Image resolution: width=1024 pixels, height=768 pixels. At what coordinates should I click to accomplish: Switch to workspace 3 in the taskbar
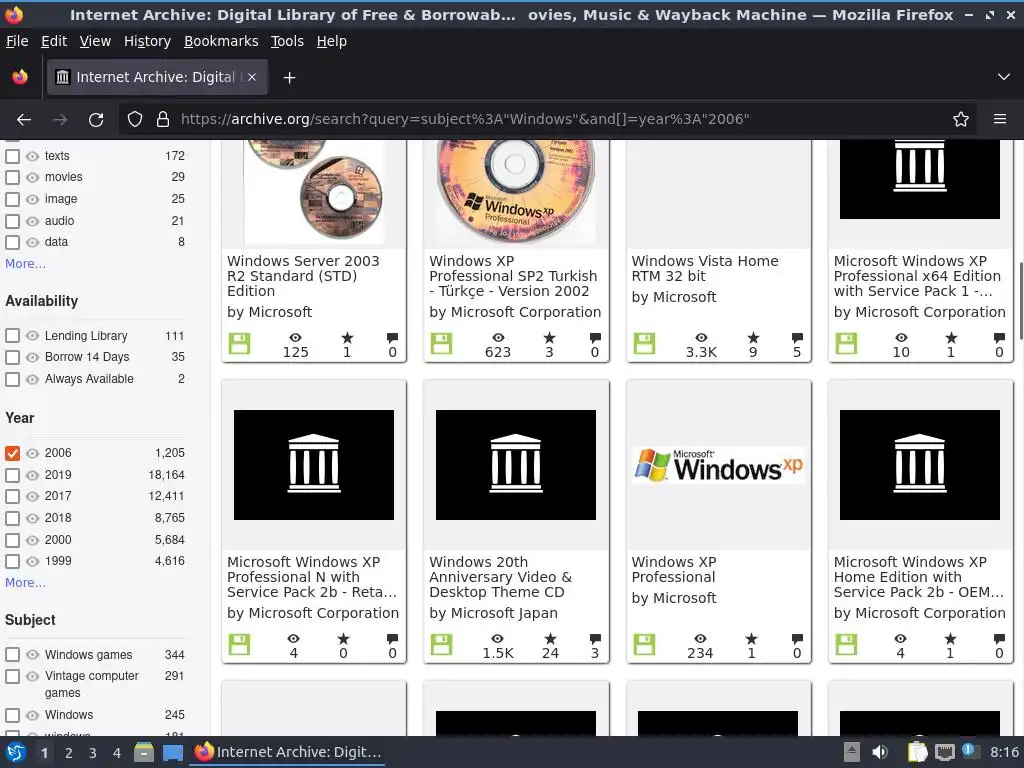coord(93,753)
